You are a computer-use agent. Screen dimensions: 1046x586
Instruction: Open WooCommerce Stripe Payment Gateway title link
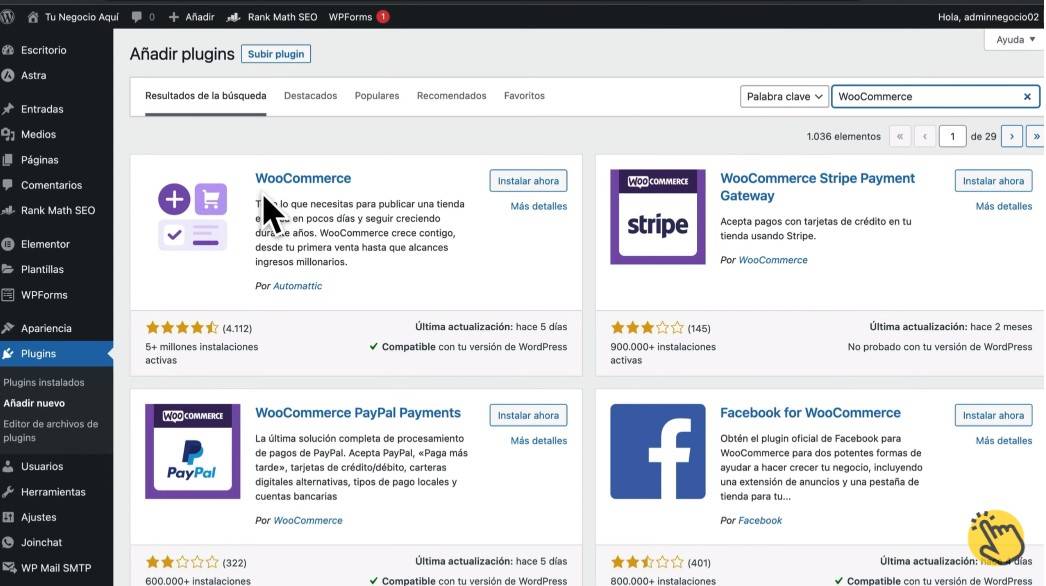click(x=817, y=187)
